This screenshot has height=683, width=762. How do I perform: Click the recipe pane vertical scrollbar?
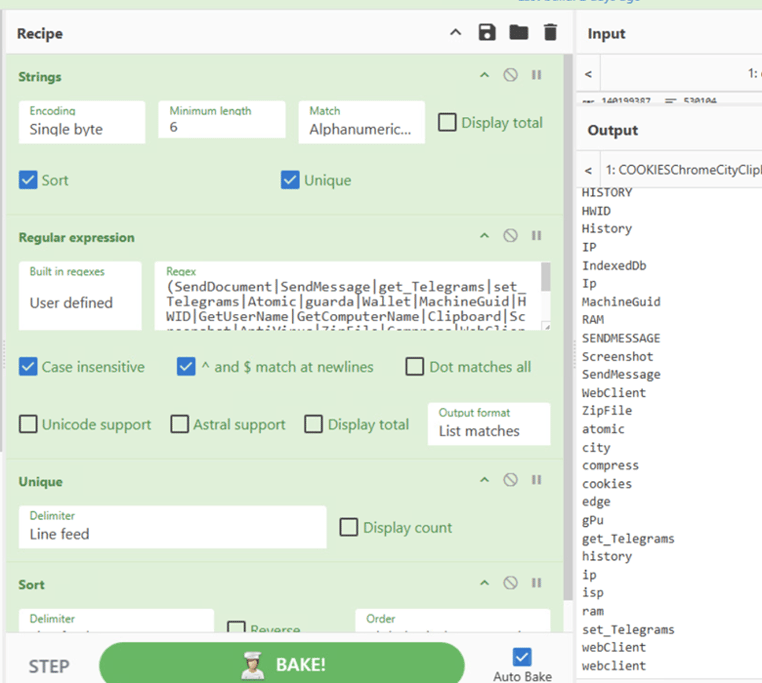coord(568,327)
